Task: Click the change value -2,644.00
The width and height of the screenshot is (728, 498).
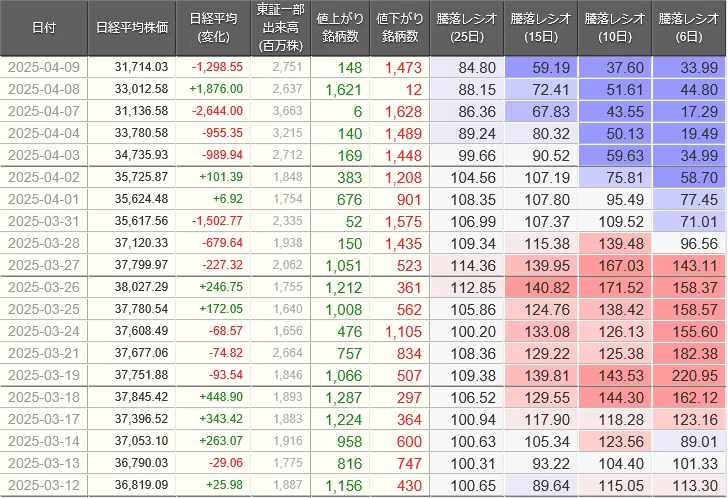Action: point(217,111)
